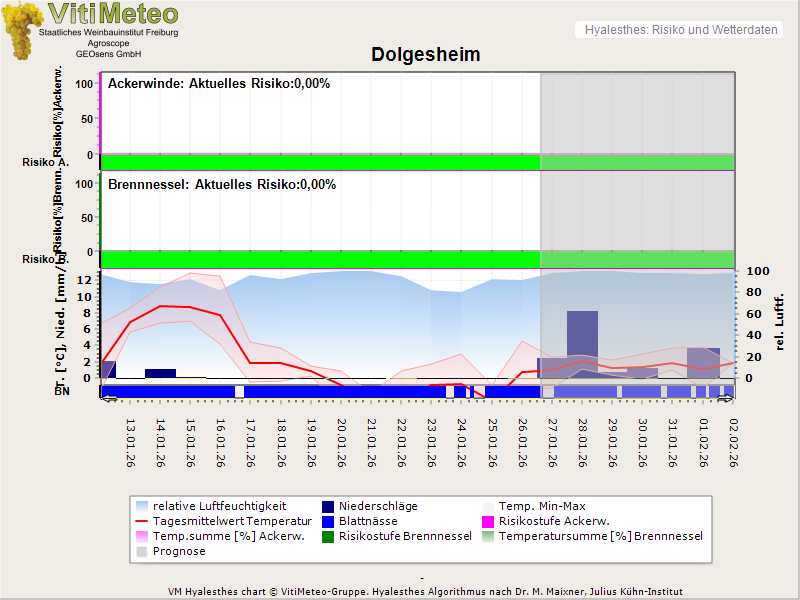Viewport: 800px width, 600px height.
Task: Click the magenta Risikostufe Ackerw. legend swatch
Action: point(487,521)
